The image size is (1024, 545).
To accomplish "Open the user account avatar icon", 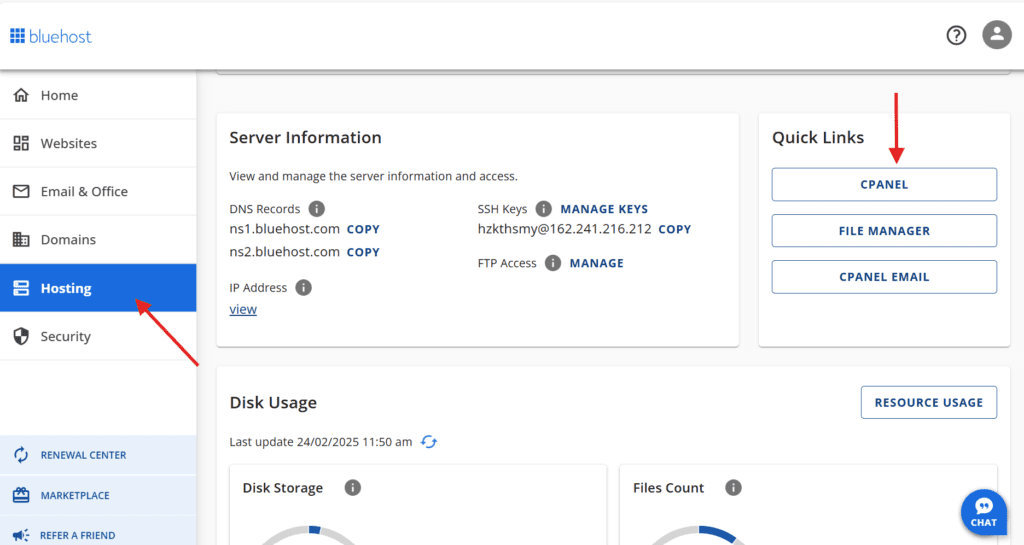I will 997,35.
